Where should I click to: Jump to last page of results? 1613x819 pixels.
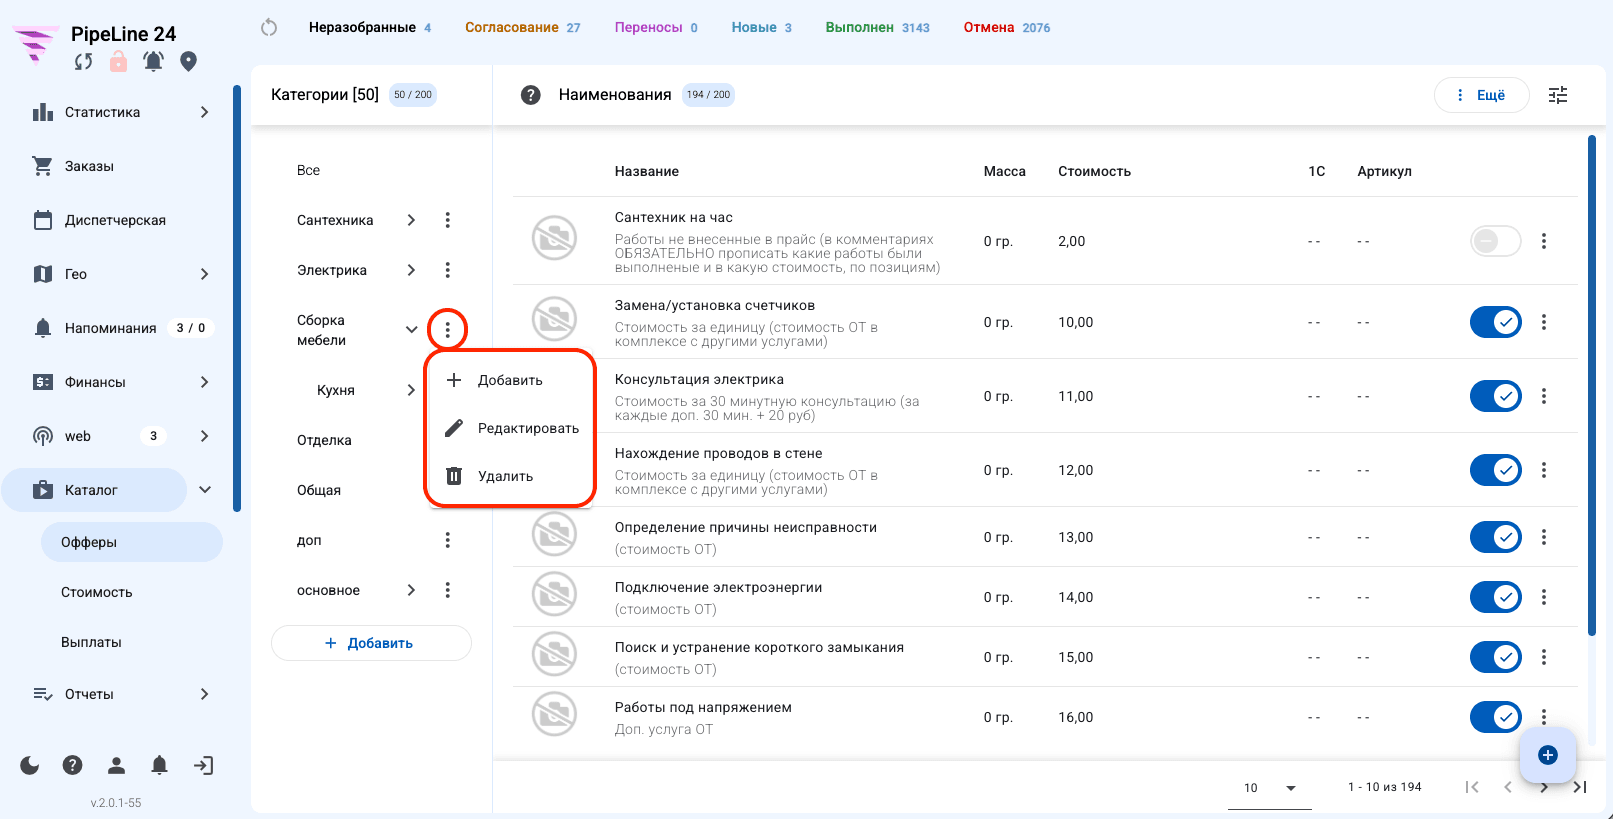click(1580, 787)
